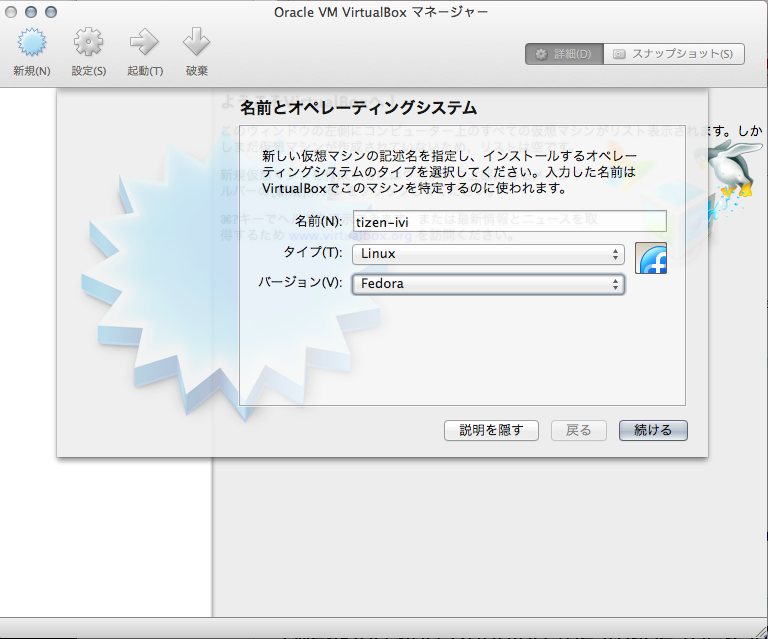Click the タイプ(T): label

click(x=313, y=253)
